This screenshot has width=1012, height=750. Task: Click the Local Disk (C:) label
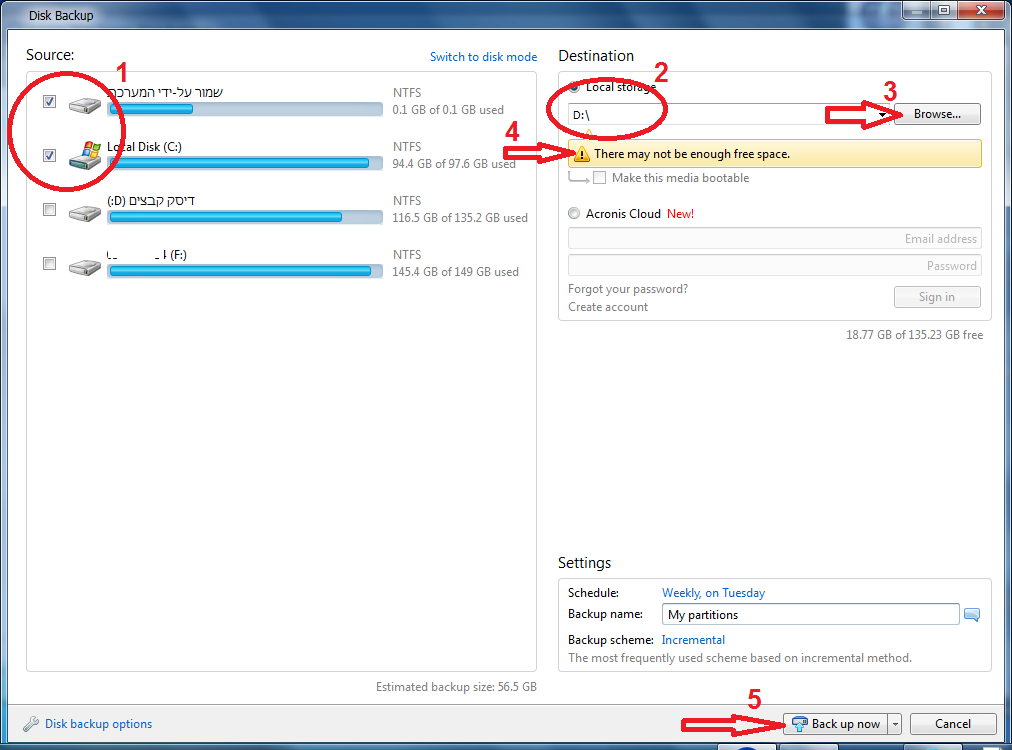[145, 147]
